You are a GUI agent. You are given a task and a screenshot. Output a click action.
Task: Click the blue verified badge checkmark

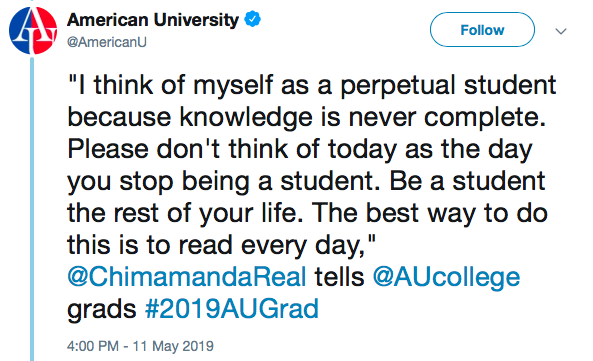click(252, 19)
